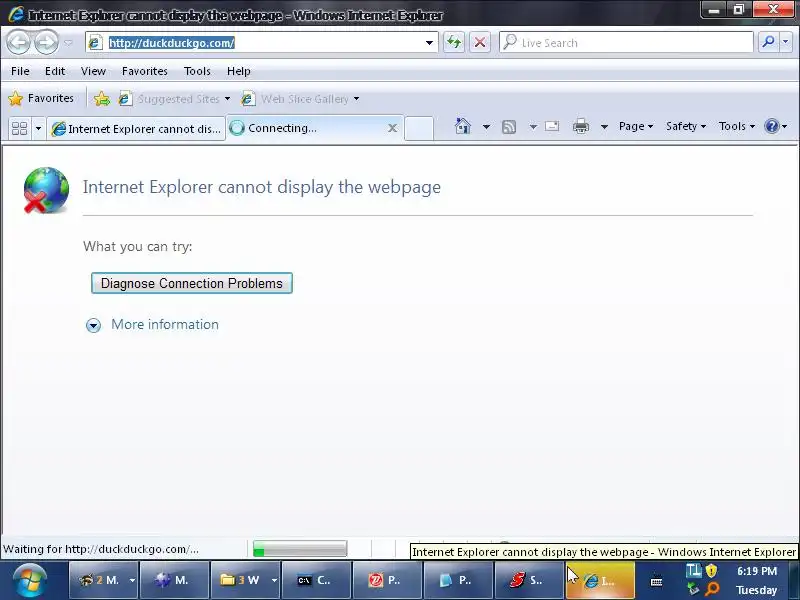
Task: Expand the Print dropdown arrow
Action: pyautogui.click(x=604, y=126)
